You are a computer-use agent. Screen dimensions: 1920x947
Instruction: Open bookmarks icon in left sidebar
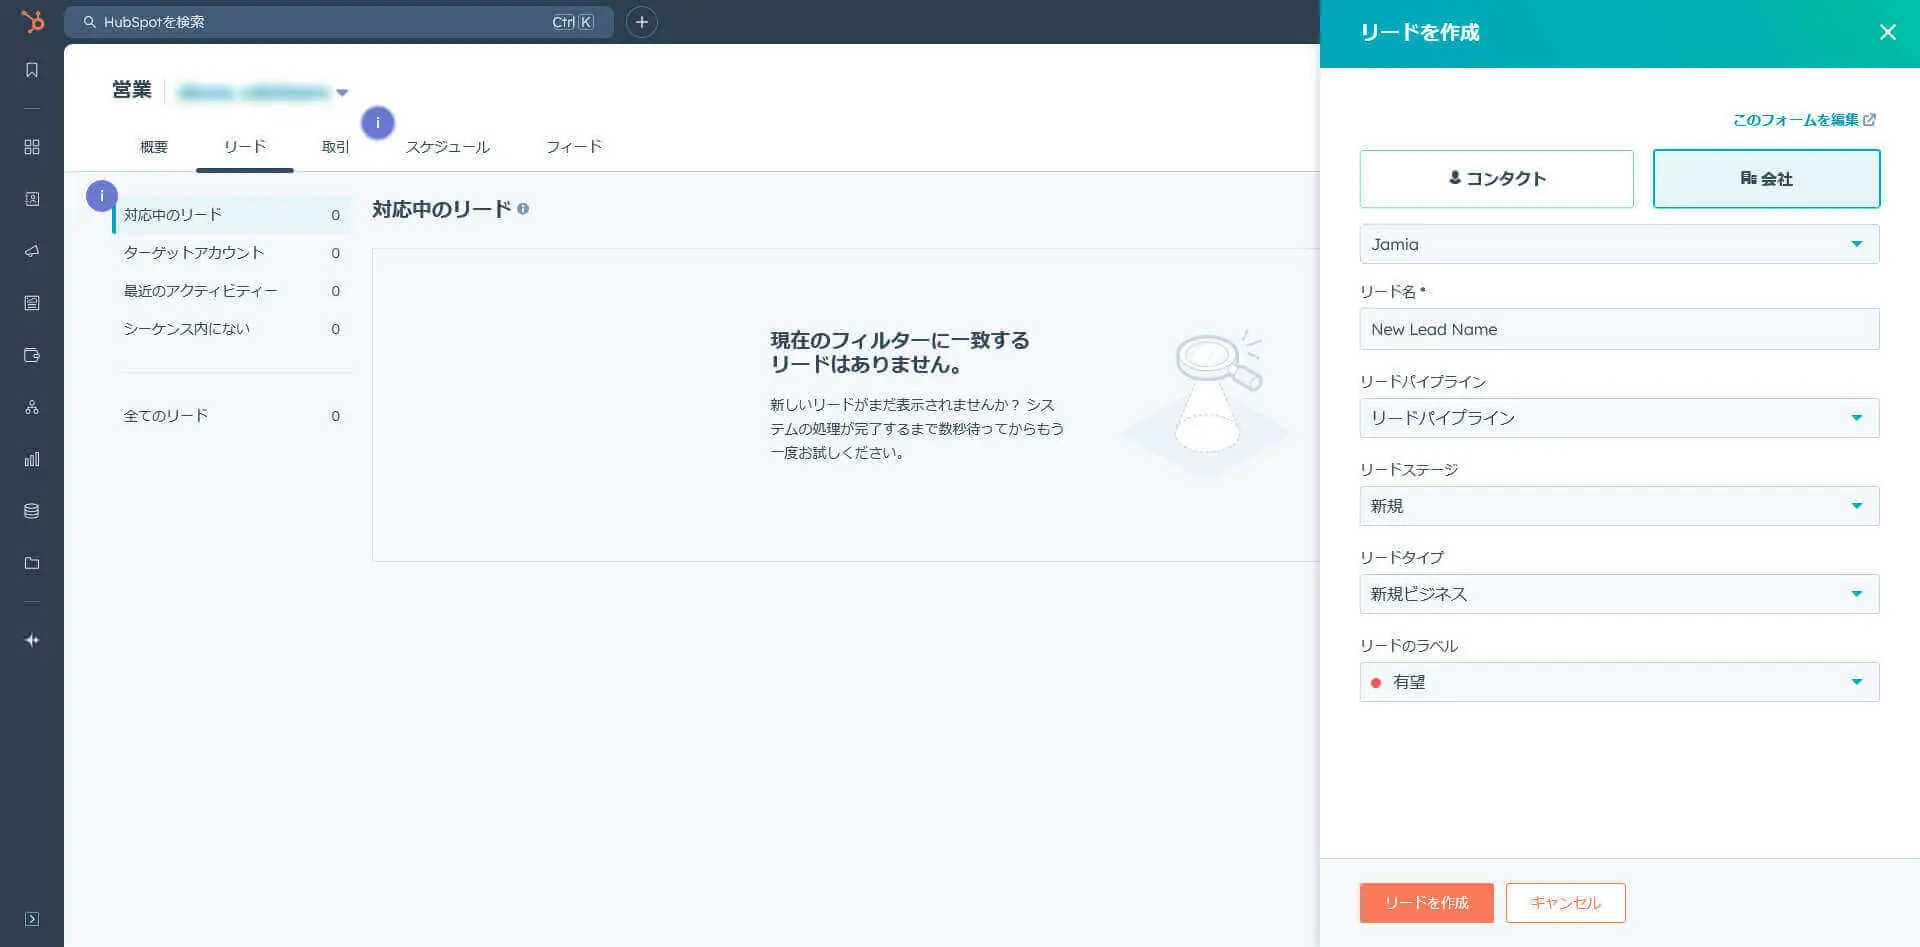pos(32,70)
